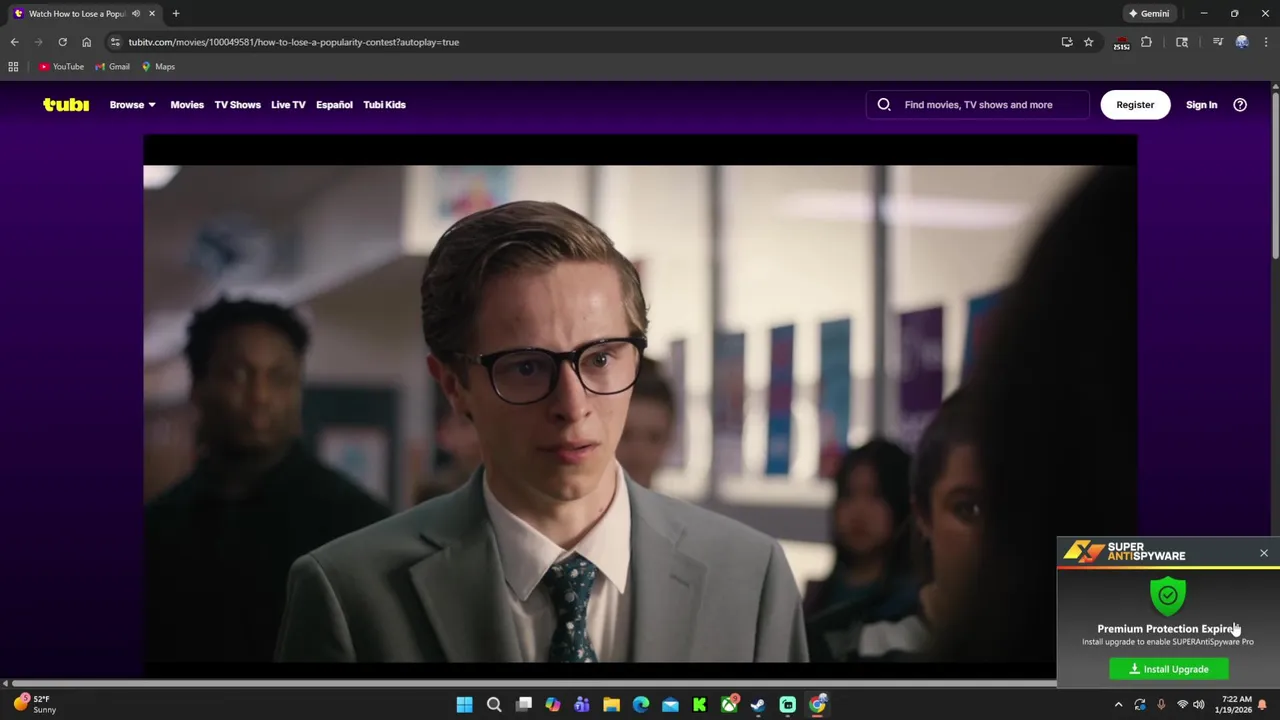This screenshot has width=1280, height=720.
Task: Open Task View from the taskbar
Action: 523,705
